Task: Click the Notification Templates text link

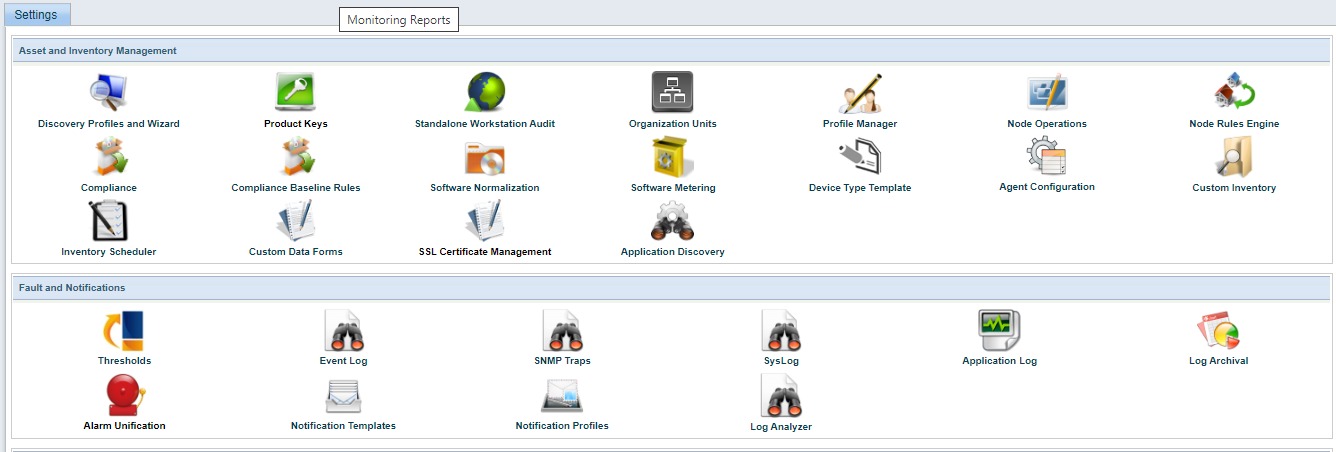Action: 343,426
